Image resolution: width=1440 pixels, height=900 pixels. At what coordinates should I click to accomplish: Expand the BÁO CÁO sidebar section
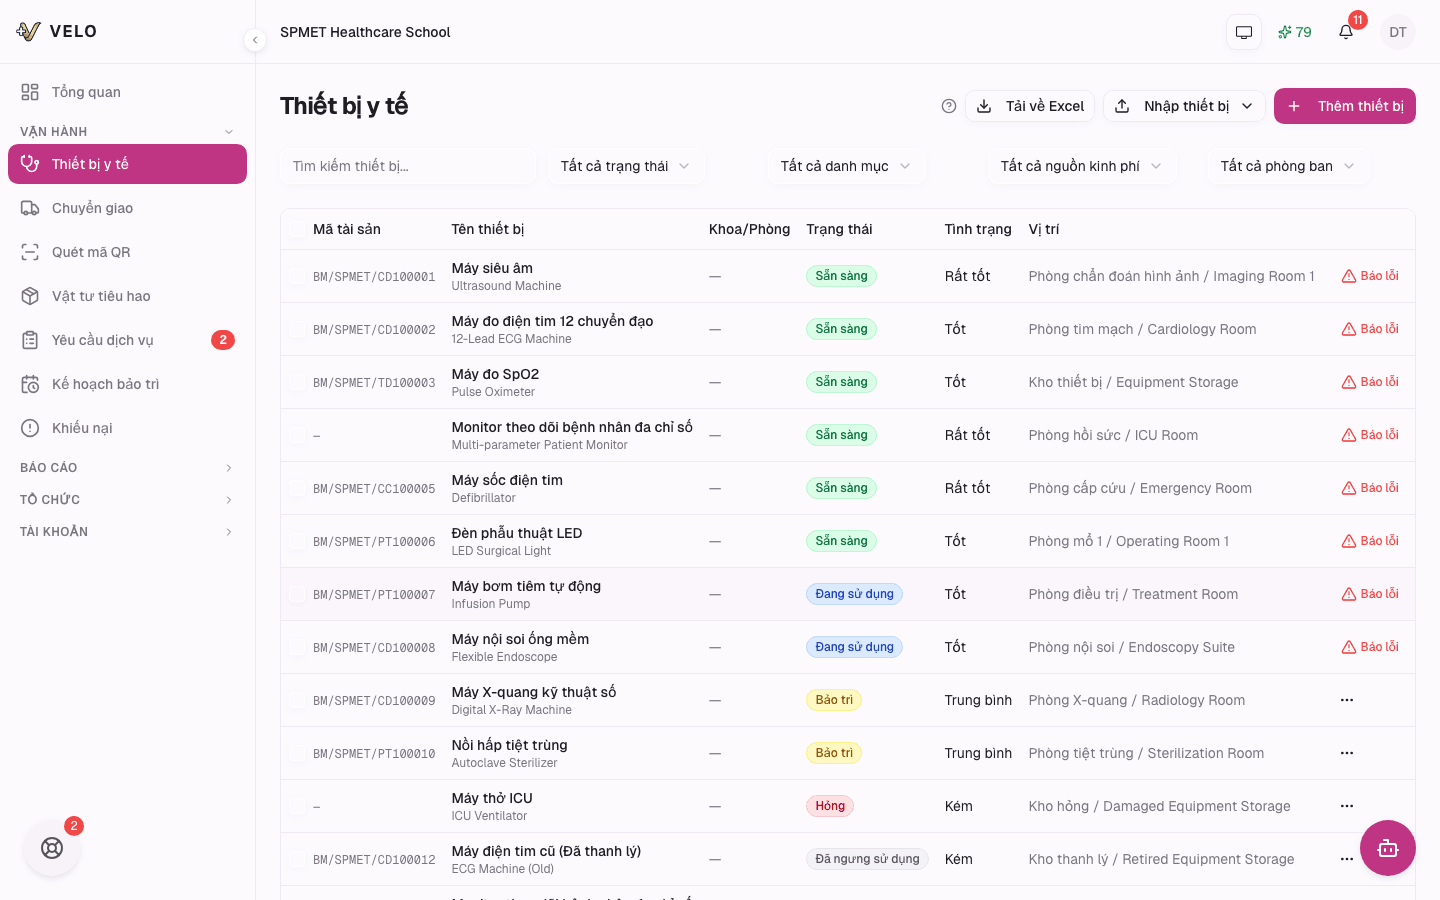(127, 468)
